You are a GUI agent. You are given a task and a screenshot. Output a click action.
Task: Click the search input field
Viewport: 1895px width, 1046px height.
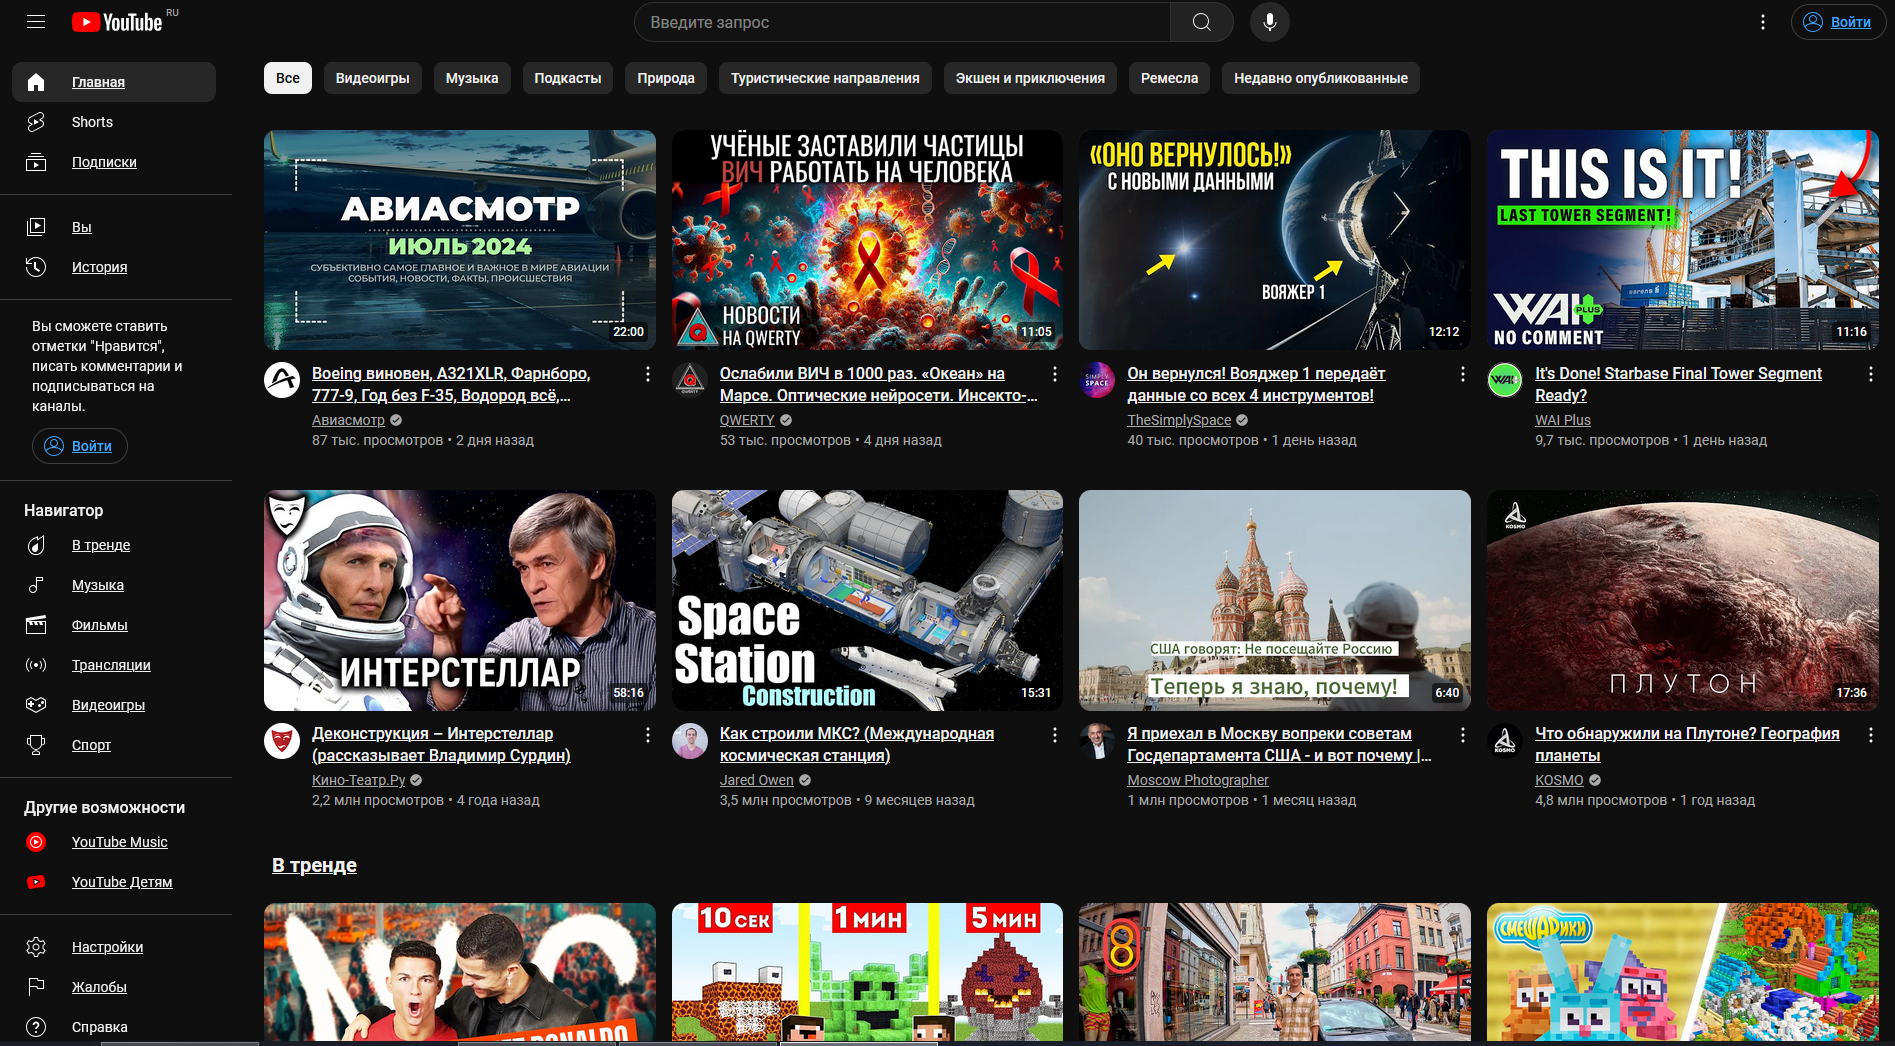coord(902,22)
